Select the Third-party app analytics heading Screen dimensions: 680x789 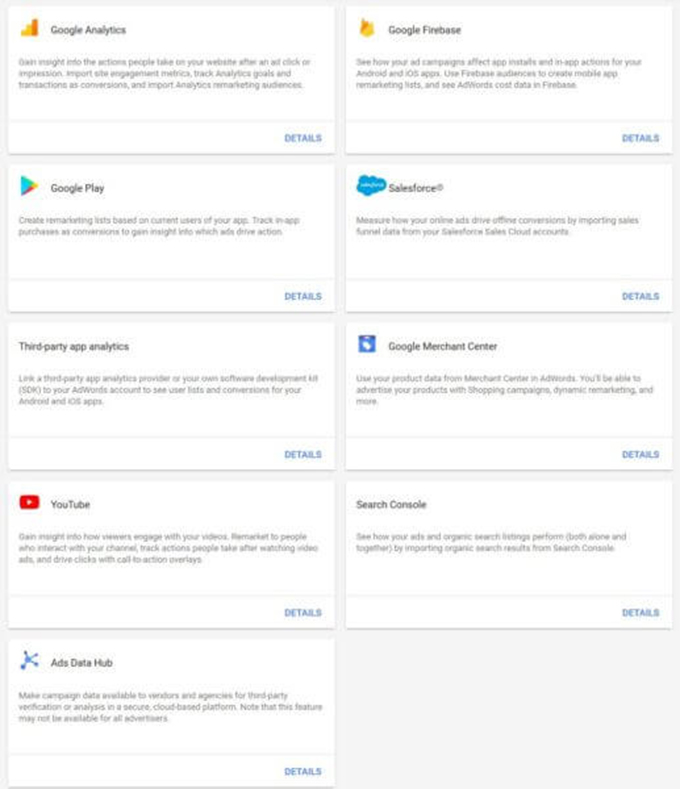(74, 346)
